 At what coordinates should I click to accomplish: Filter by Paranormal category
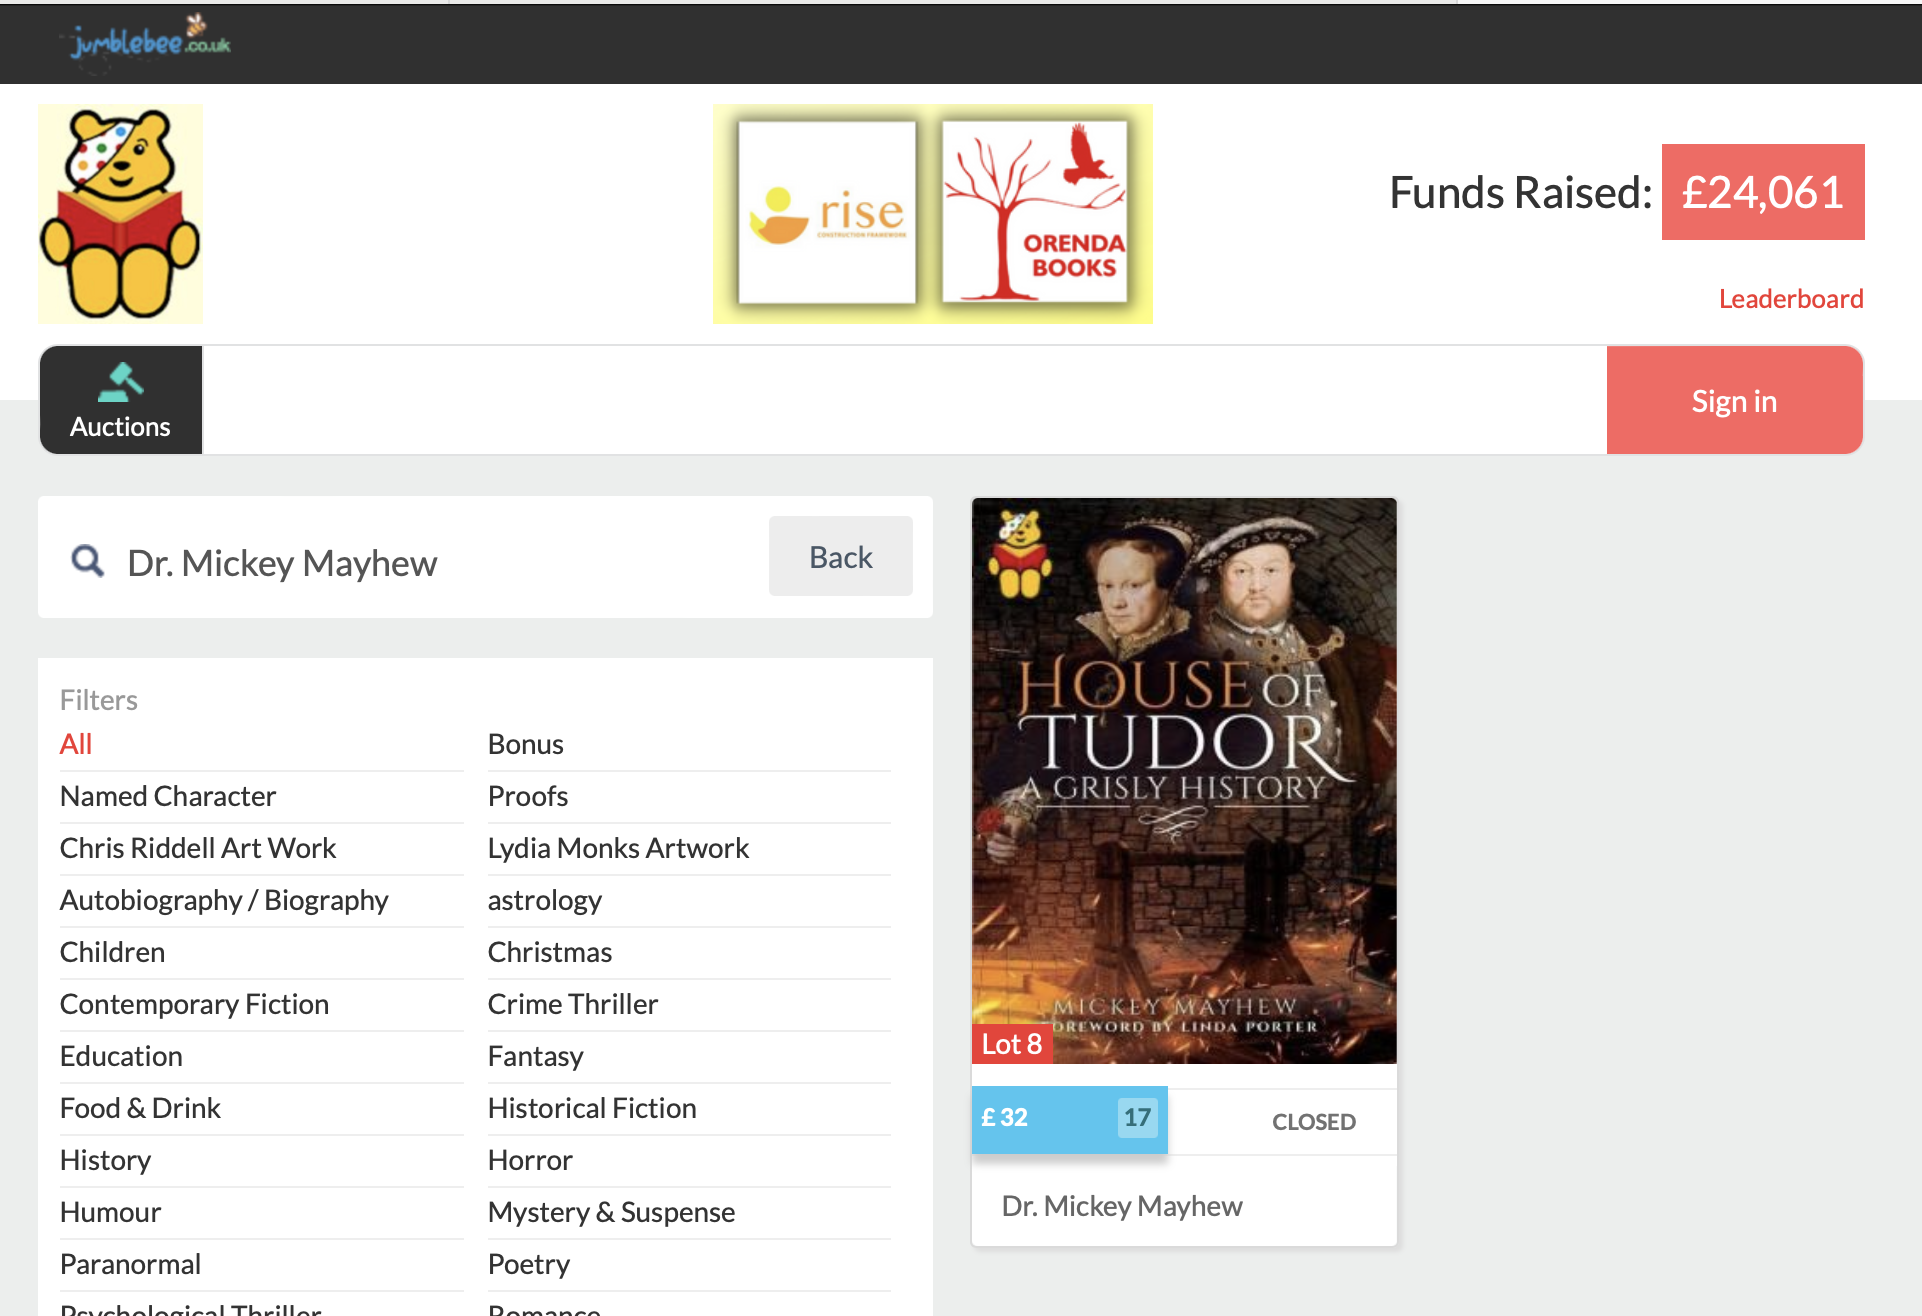tap(131, 1264)
